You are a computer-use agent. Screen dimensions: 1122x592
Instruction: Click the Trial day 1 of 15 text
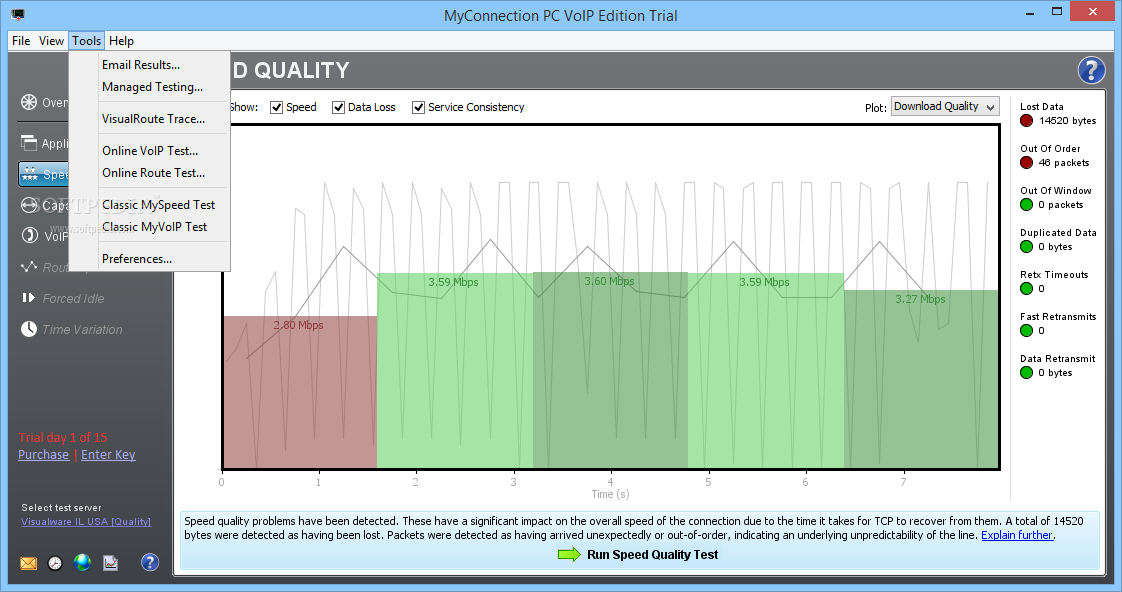point(63,437)
